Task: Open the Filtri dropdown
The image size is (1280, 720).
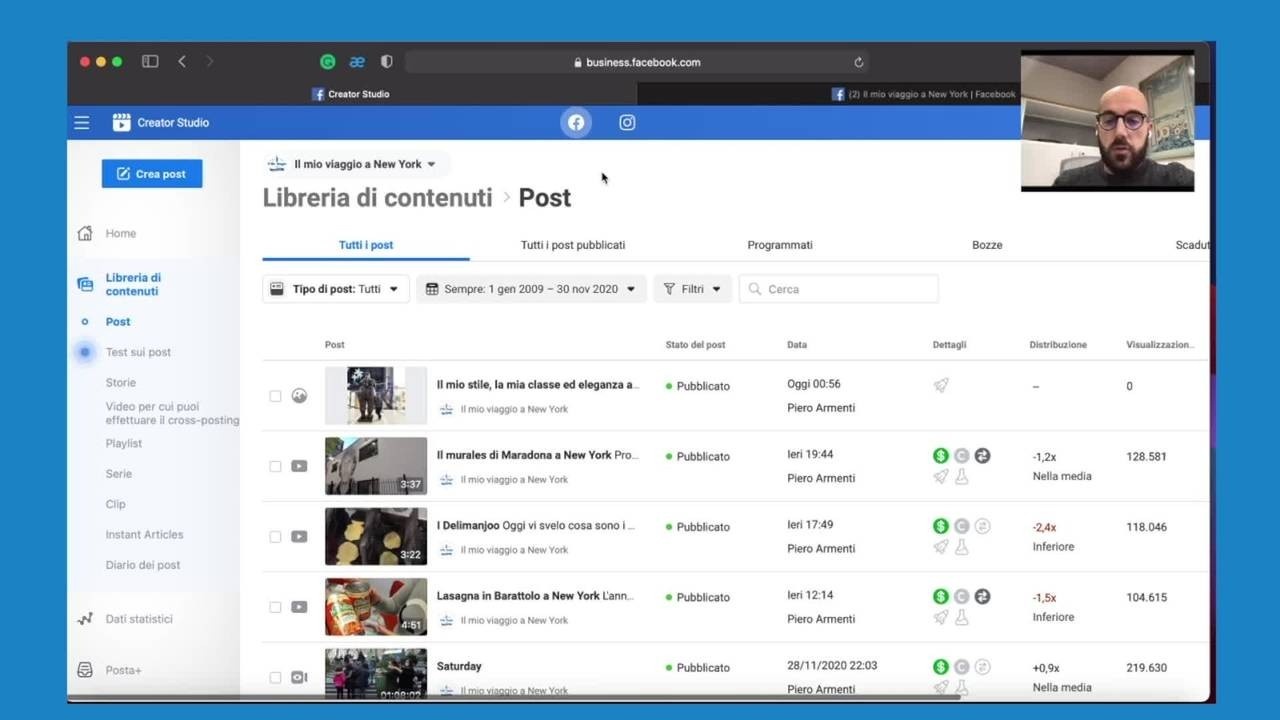Action: (693, 289)
